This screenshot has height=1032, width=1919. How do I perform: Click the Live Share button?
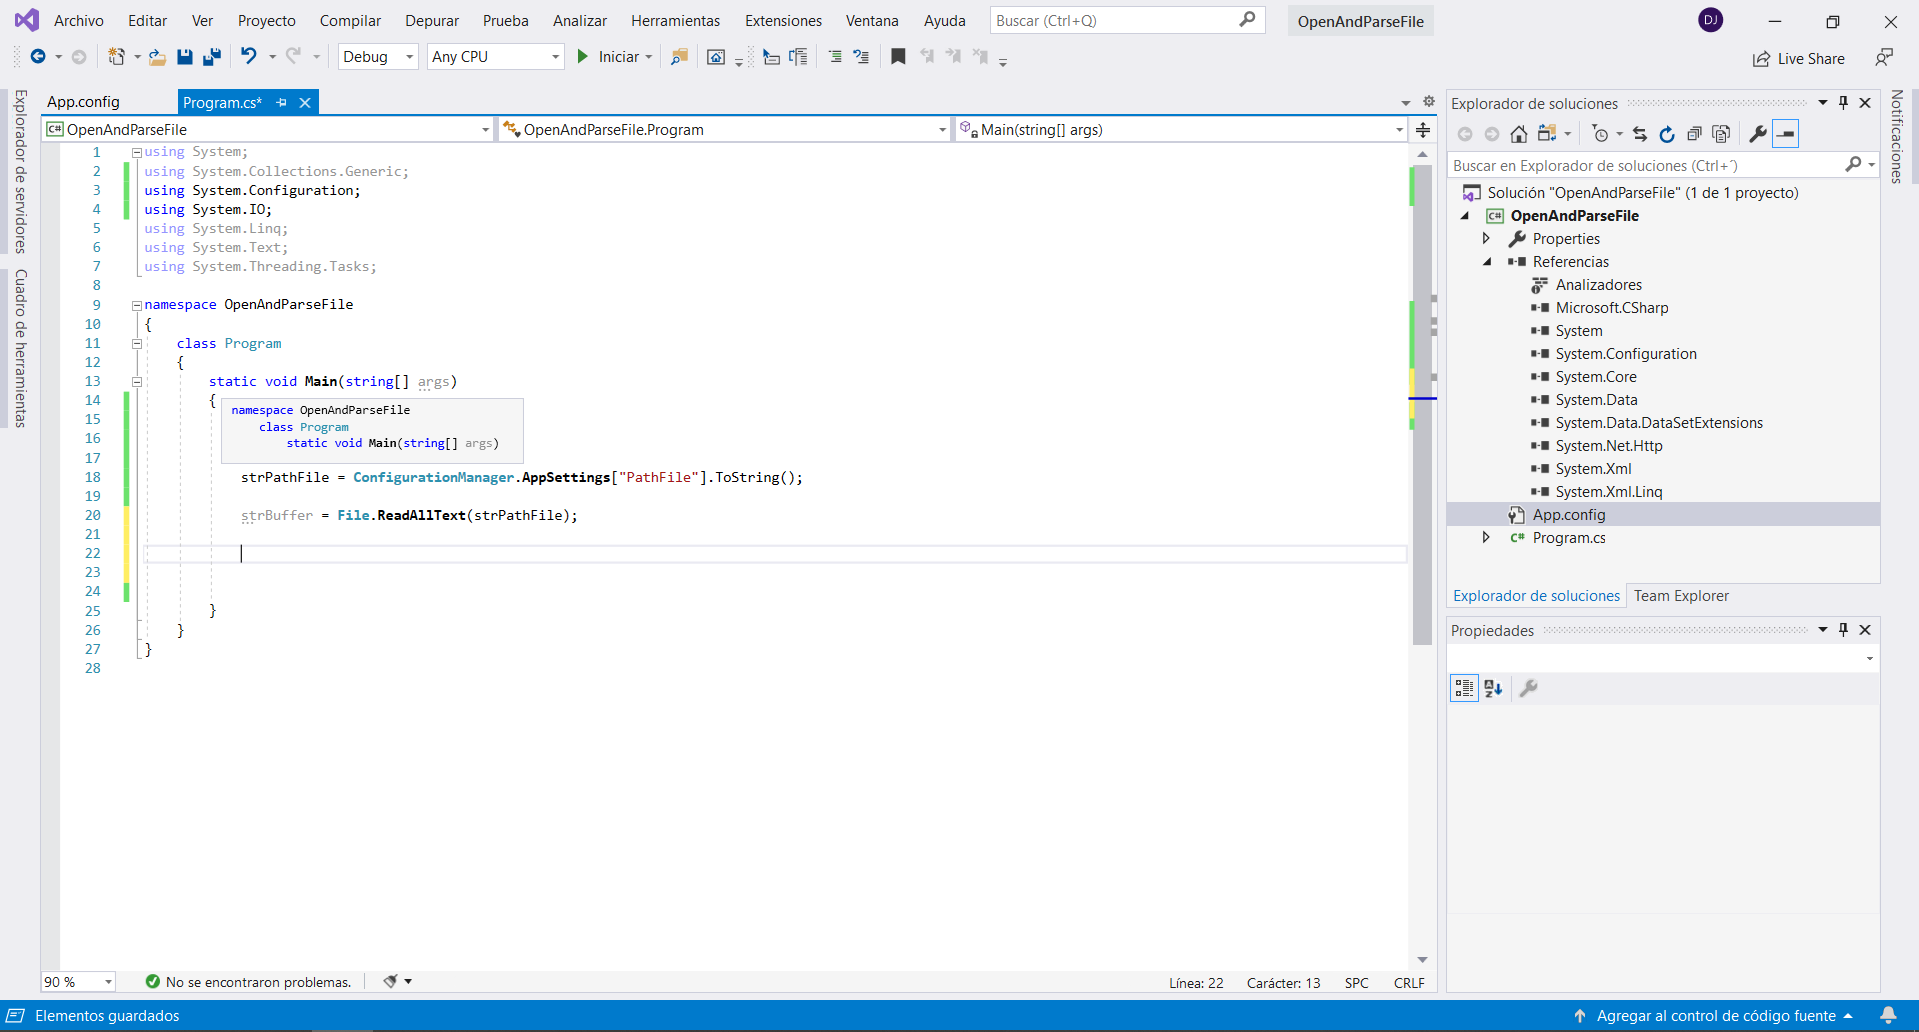1799,59
